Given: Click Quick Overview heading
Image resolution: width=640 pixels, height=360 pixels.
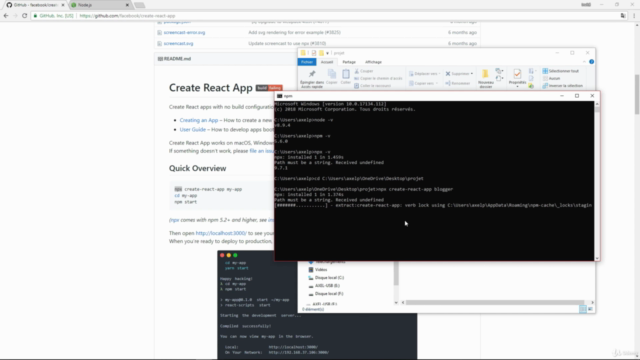Looking at the screenshot, I should click(x=198, y=168).
